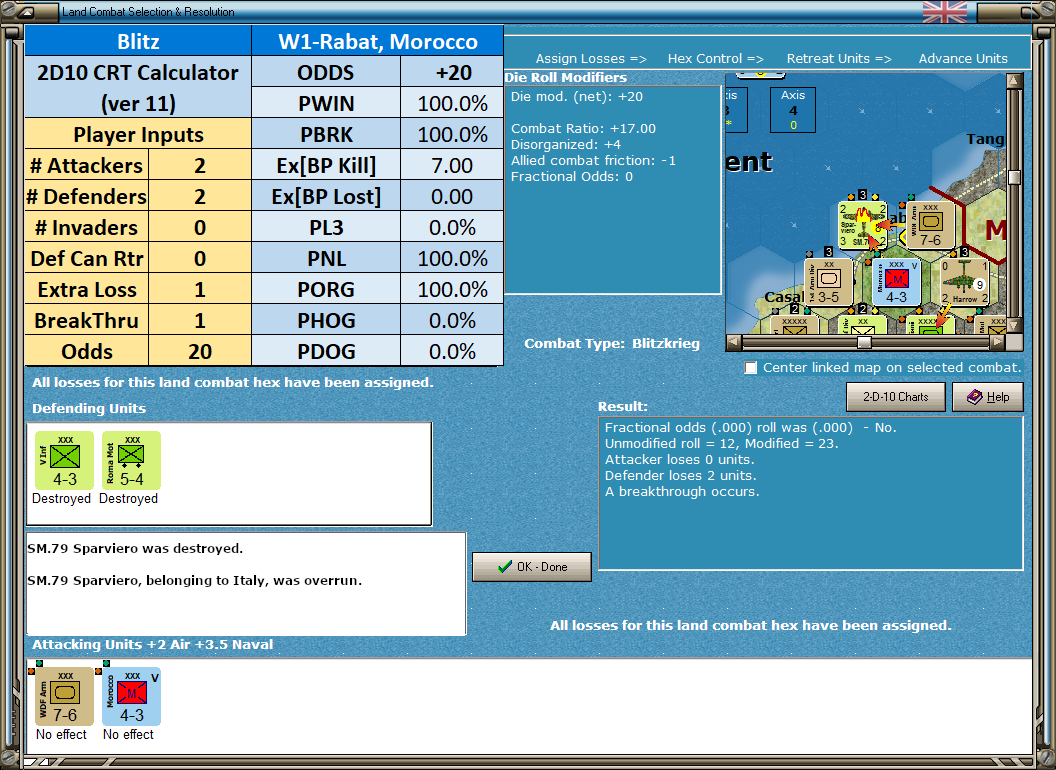Click 'Disorganized: +4' modifier line
This screenshot has width=1056, height=770.
pyautogui.click(x=566, y=145)
